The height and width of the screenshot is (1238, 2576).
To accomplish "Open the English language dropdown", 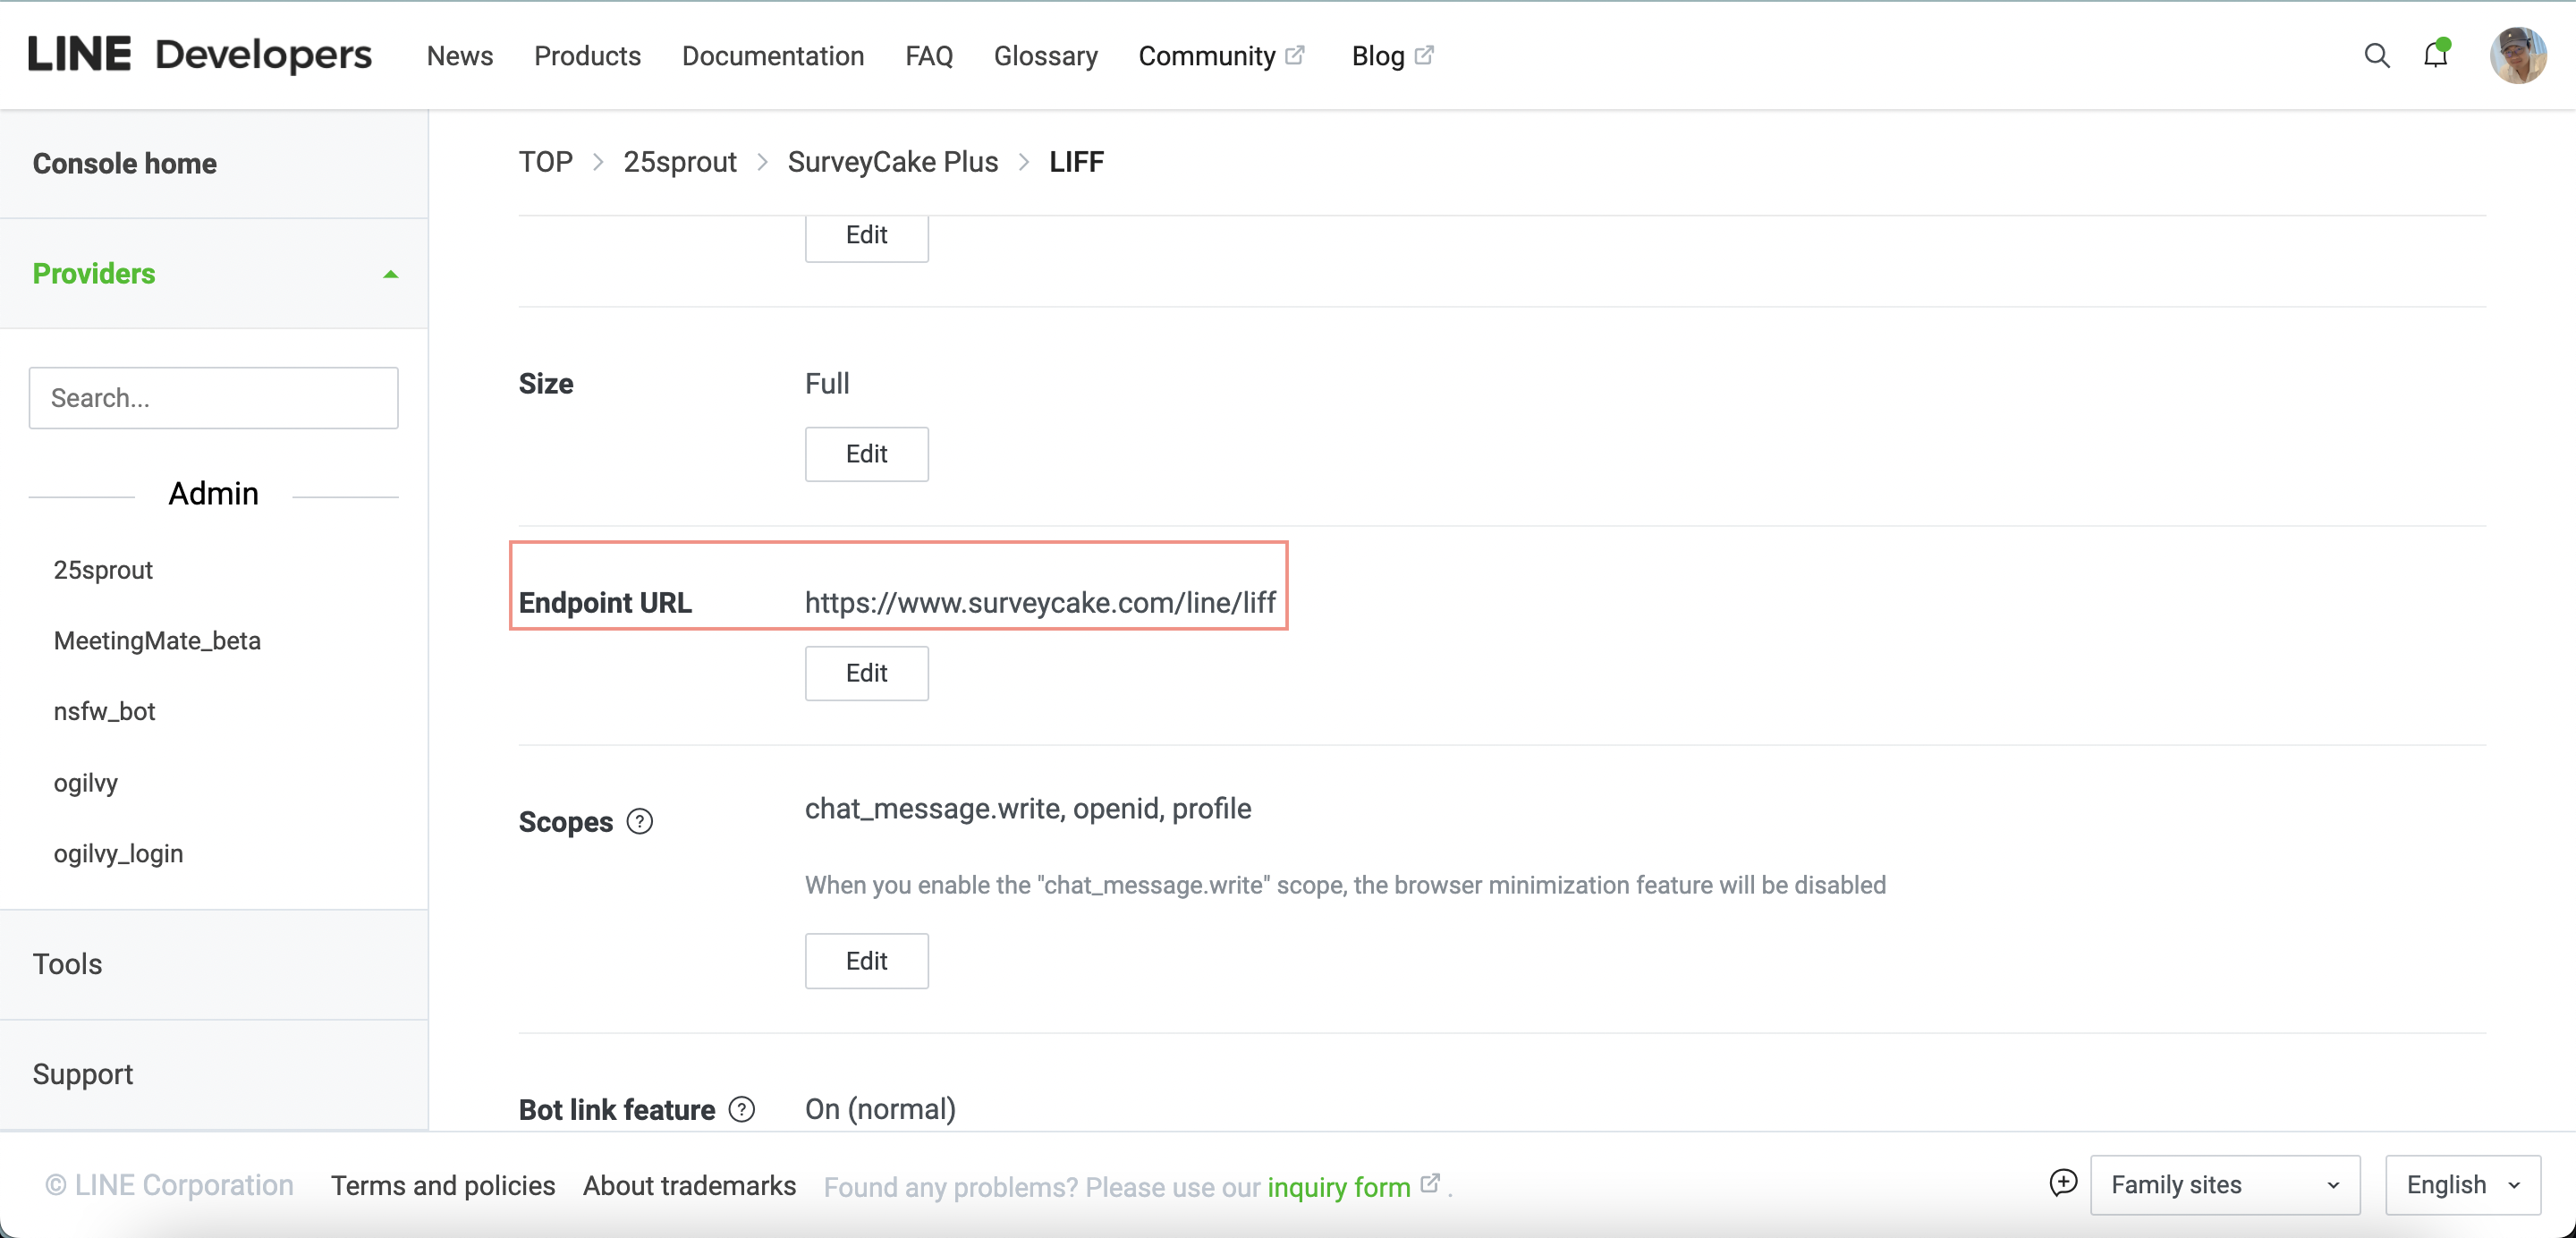I will [x=2462, y=1185].
